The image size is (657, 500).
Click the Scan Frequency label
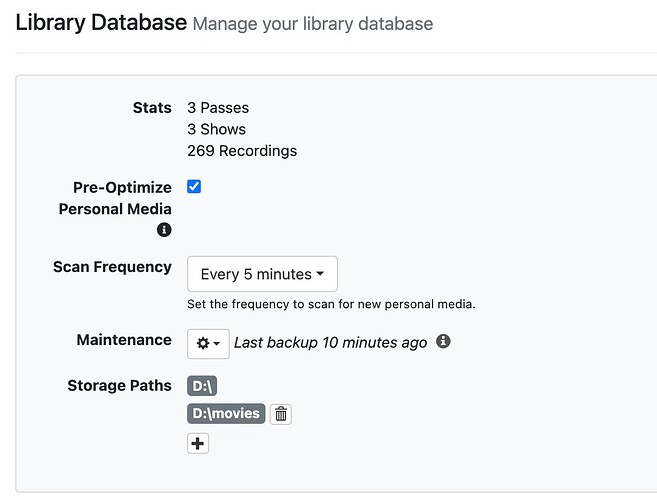112,267
